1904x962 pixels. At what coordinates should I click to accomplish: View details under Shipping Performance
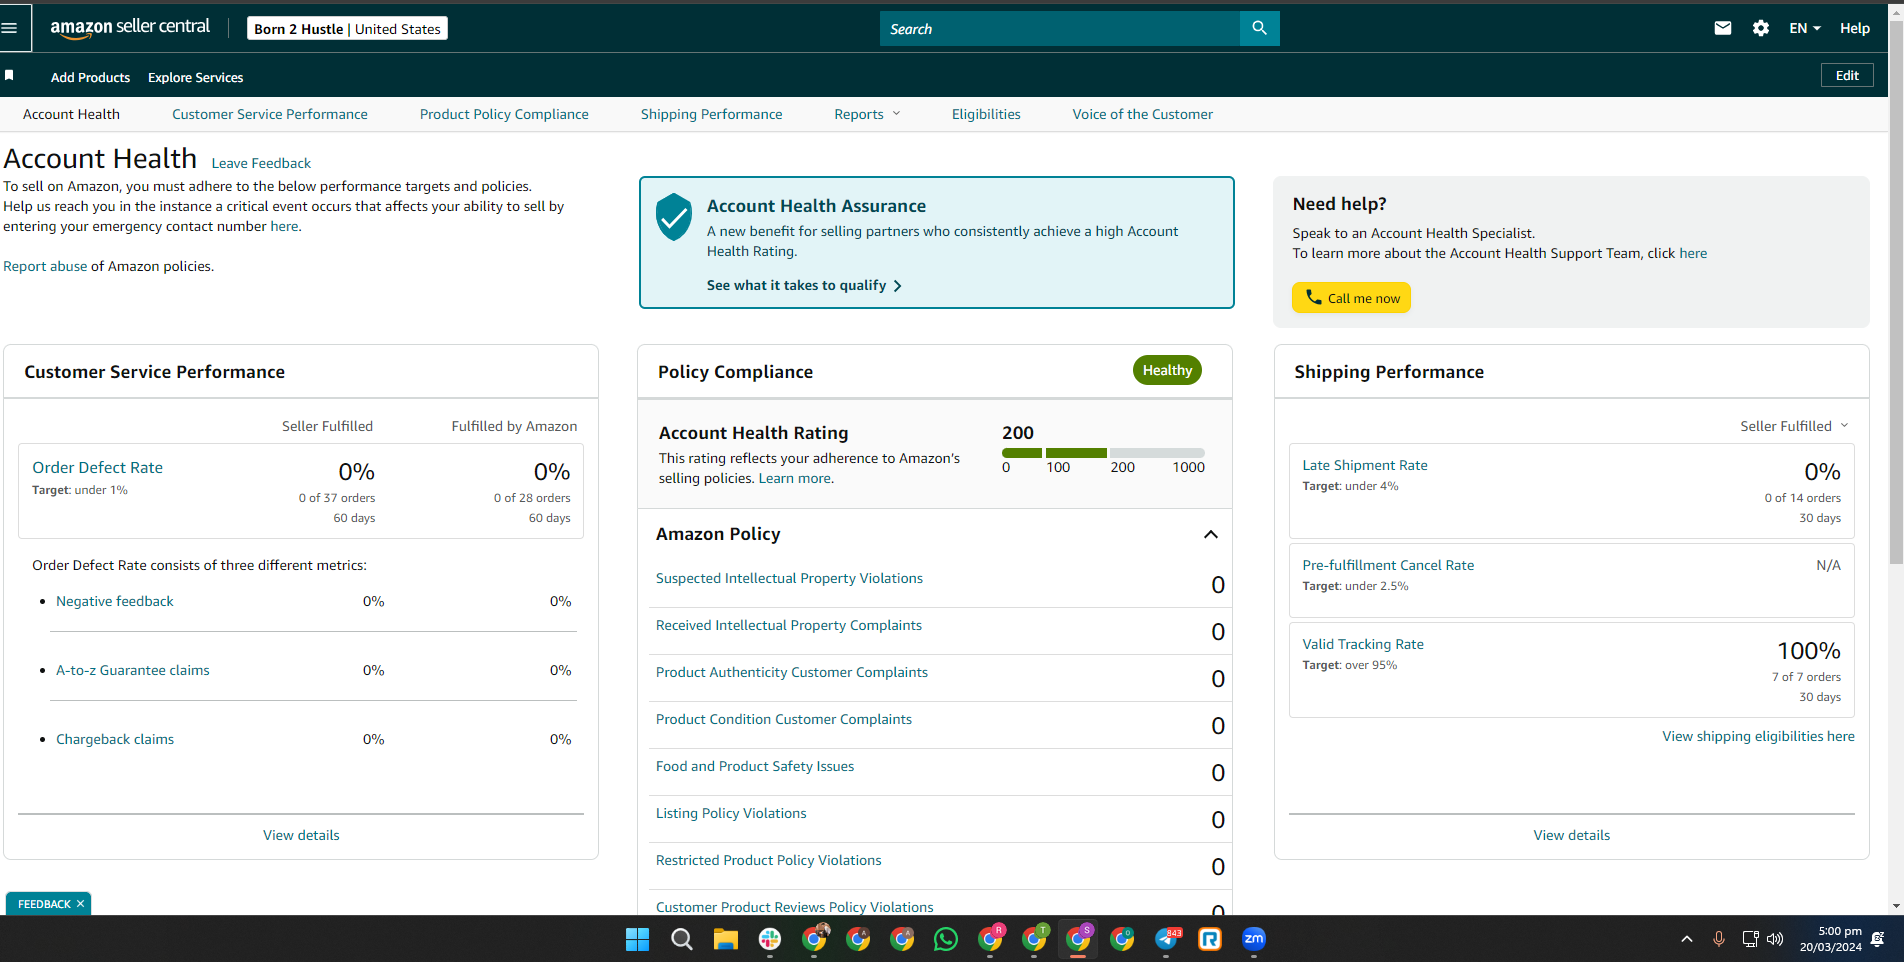pyautogui.click(x=1571, y=835)
